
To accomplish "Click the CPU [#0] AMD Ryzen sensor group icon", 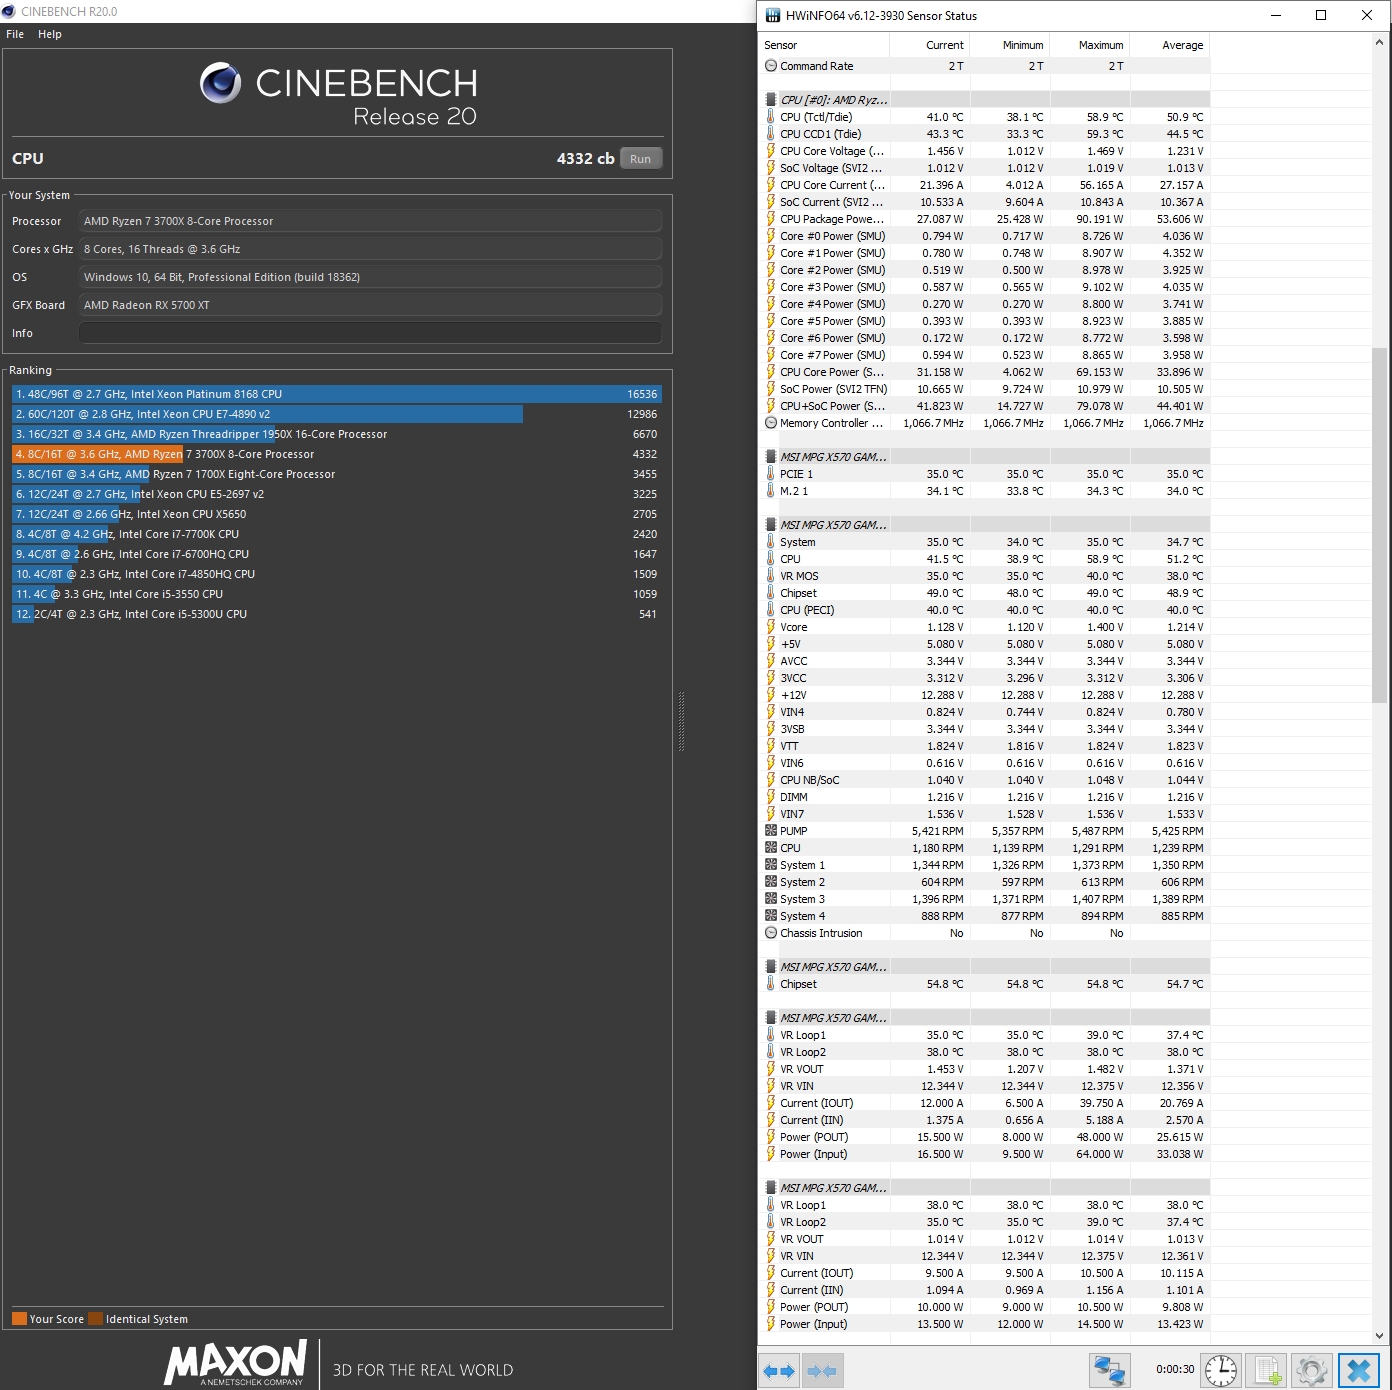I will [771, 100].
